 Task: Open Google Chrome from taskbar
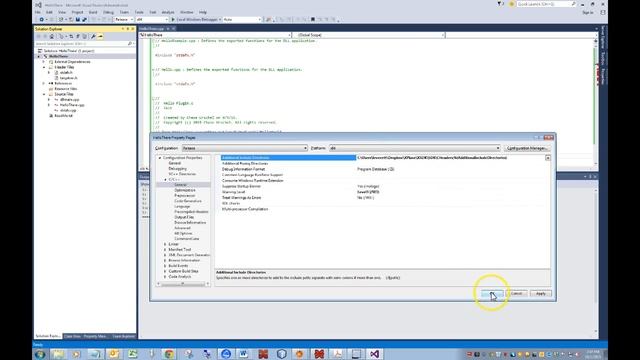pyautogui.click(x=169, y=354)
